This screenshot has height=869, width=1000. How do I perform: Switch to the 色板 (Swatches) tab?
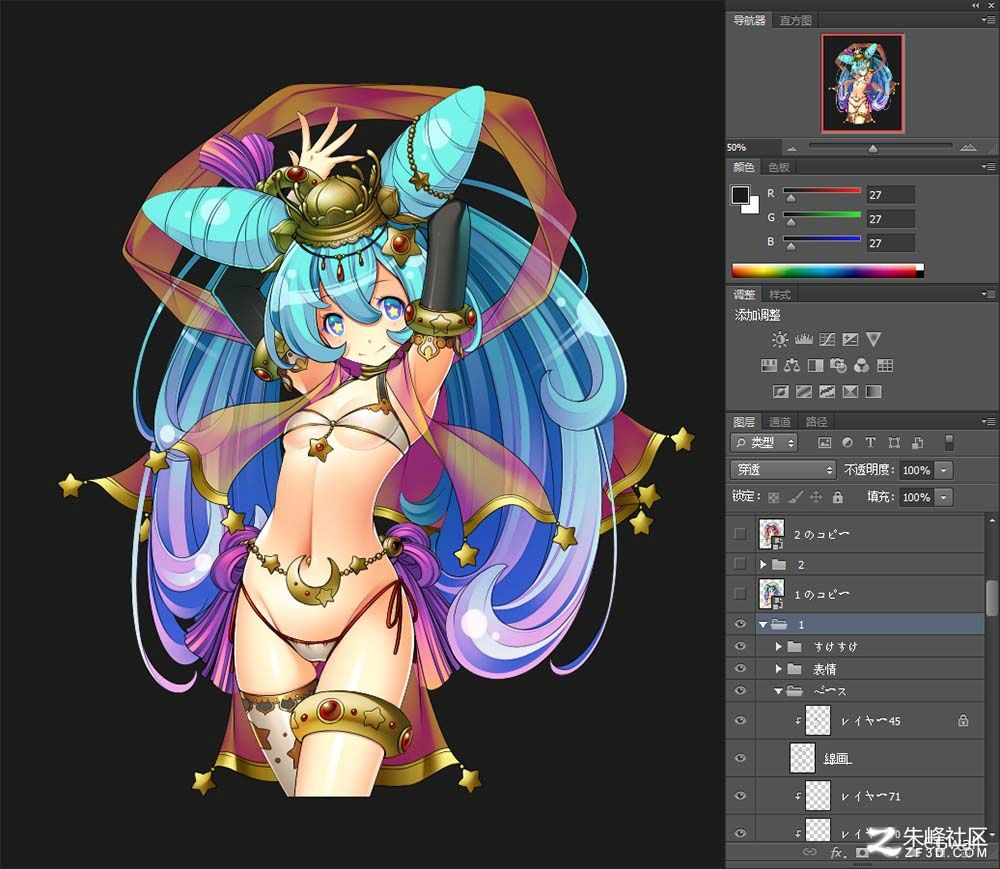(x=779, y=167)
